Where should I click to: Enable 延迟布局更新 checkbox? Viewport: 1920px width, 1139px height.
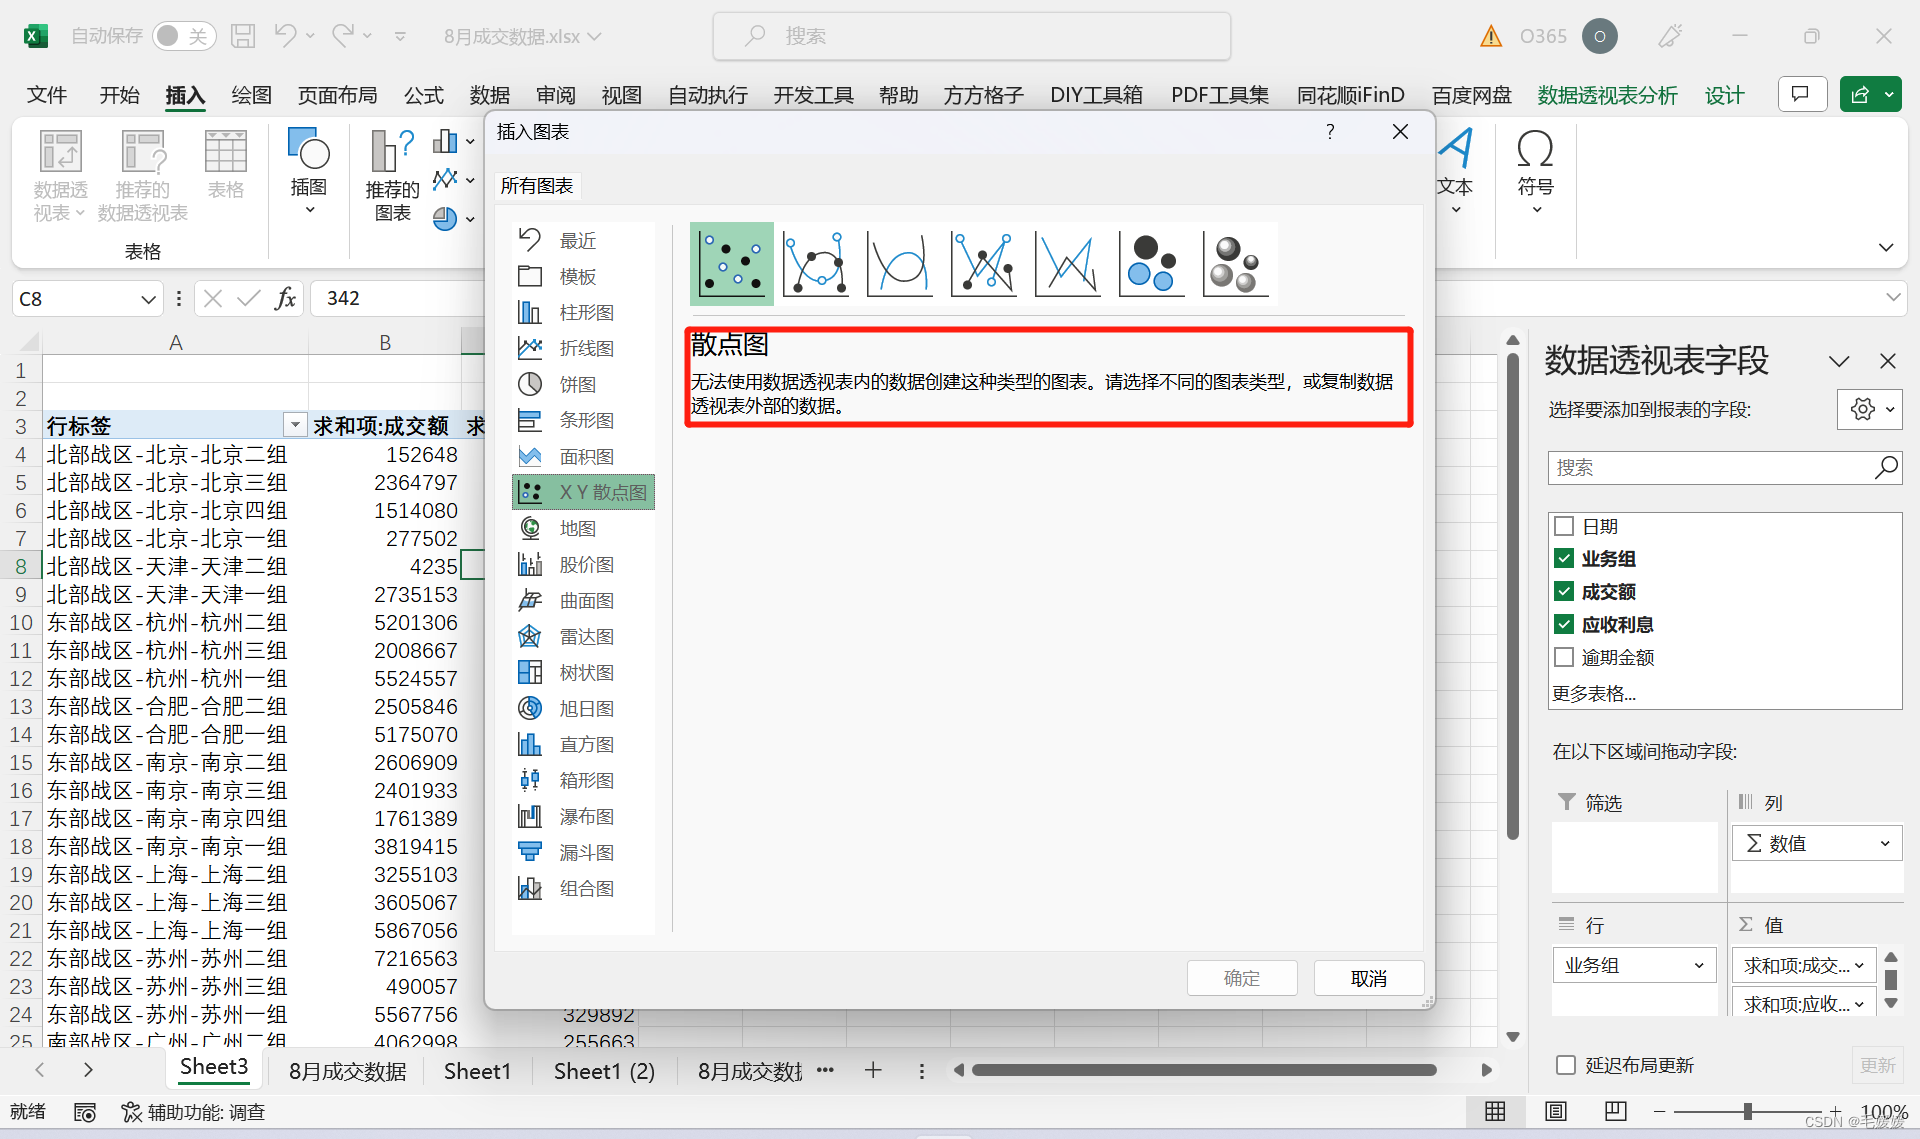click(1566, 1065)
